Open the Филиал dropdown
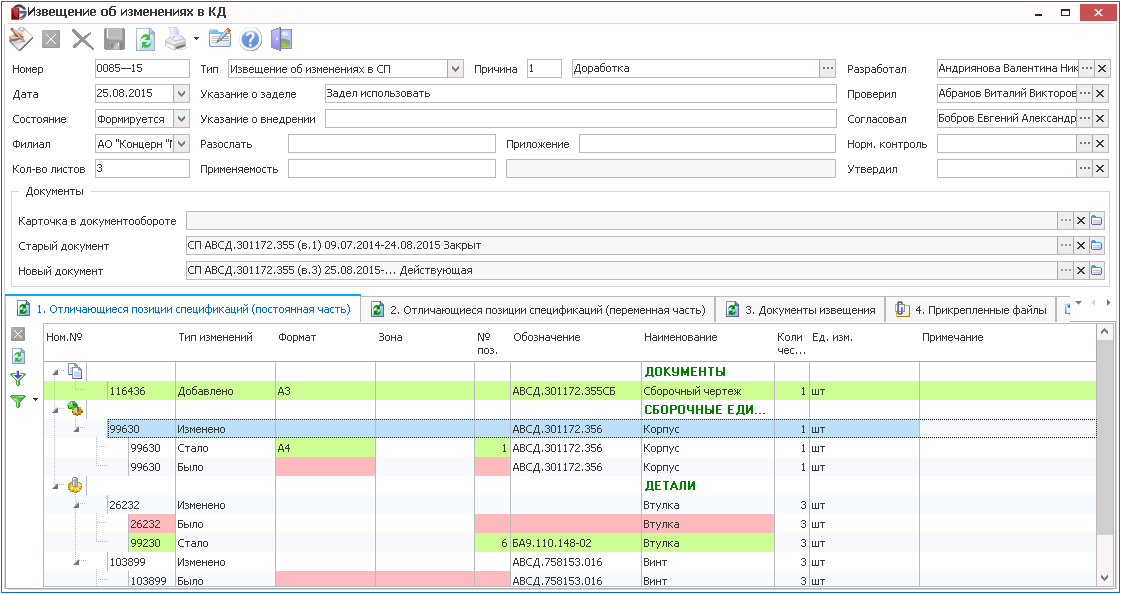 pyautogui.click(x=182, y=144)
